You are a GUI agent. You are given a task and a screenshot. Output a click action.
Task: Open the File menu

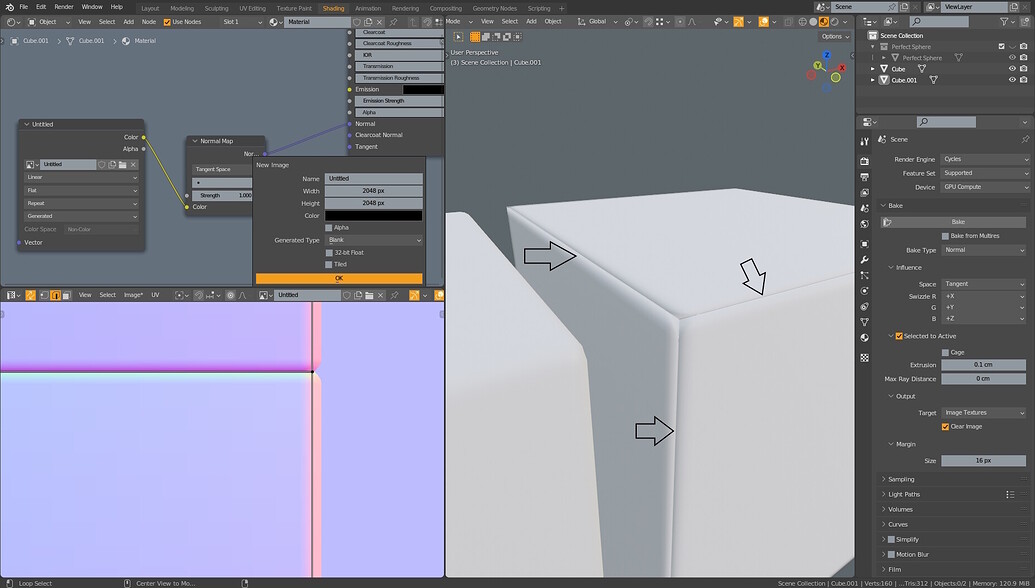click(23, 7)
